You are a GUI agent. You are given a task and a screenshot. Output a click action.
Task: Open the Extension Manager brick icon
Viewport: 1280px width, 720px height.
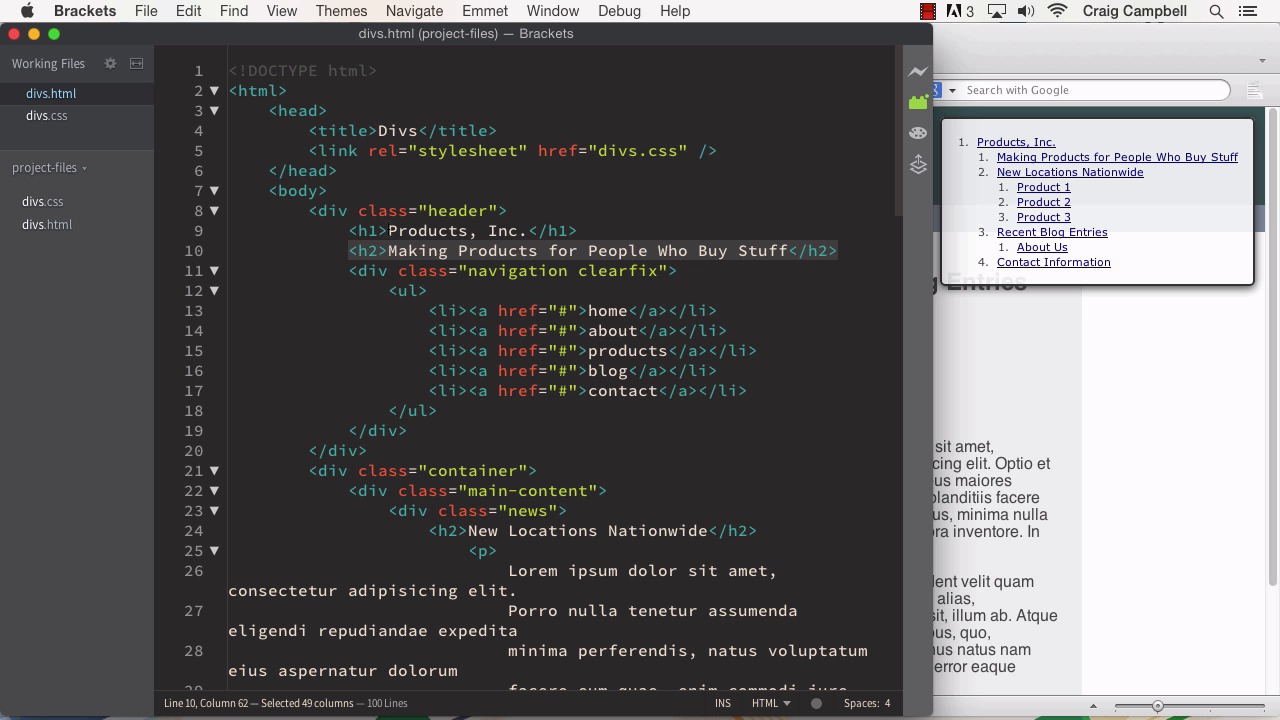918,102
